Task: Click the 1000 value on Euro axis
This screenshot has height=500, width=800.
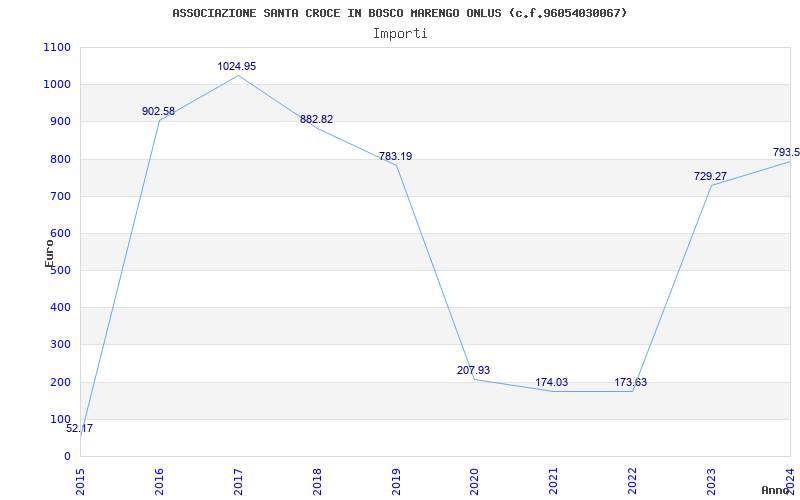Action: pos(58,85)
